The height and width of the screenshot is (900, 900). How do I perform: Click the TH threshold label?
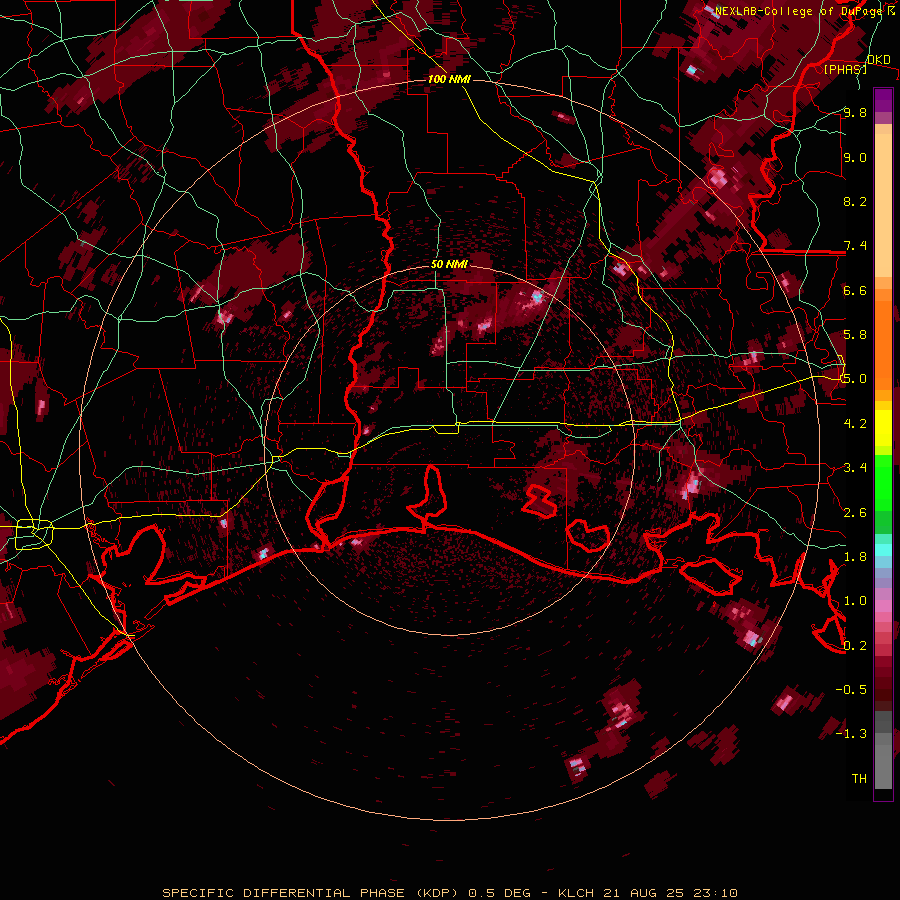pos(859,778)
